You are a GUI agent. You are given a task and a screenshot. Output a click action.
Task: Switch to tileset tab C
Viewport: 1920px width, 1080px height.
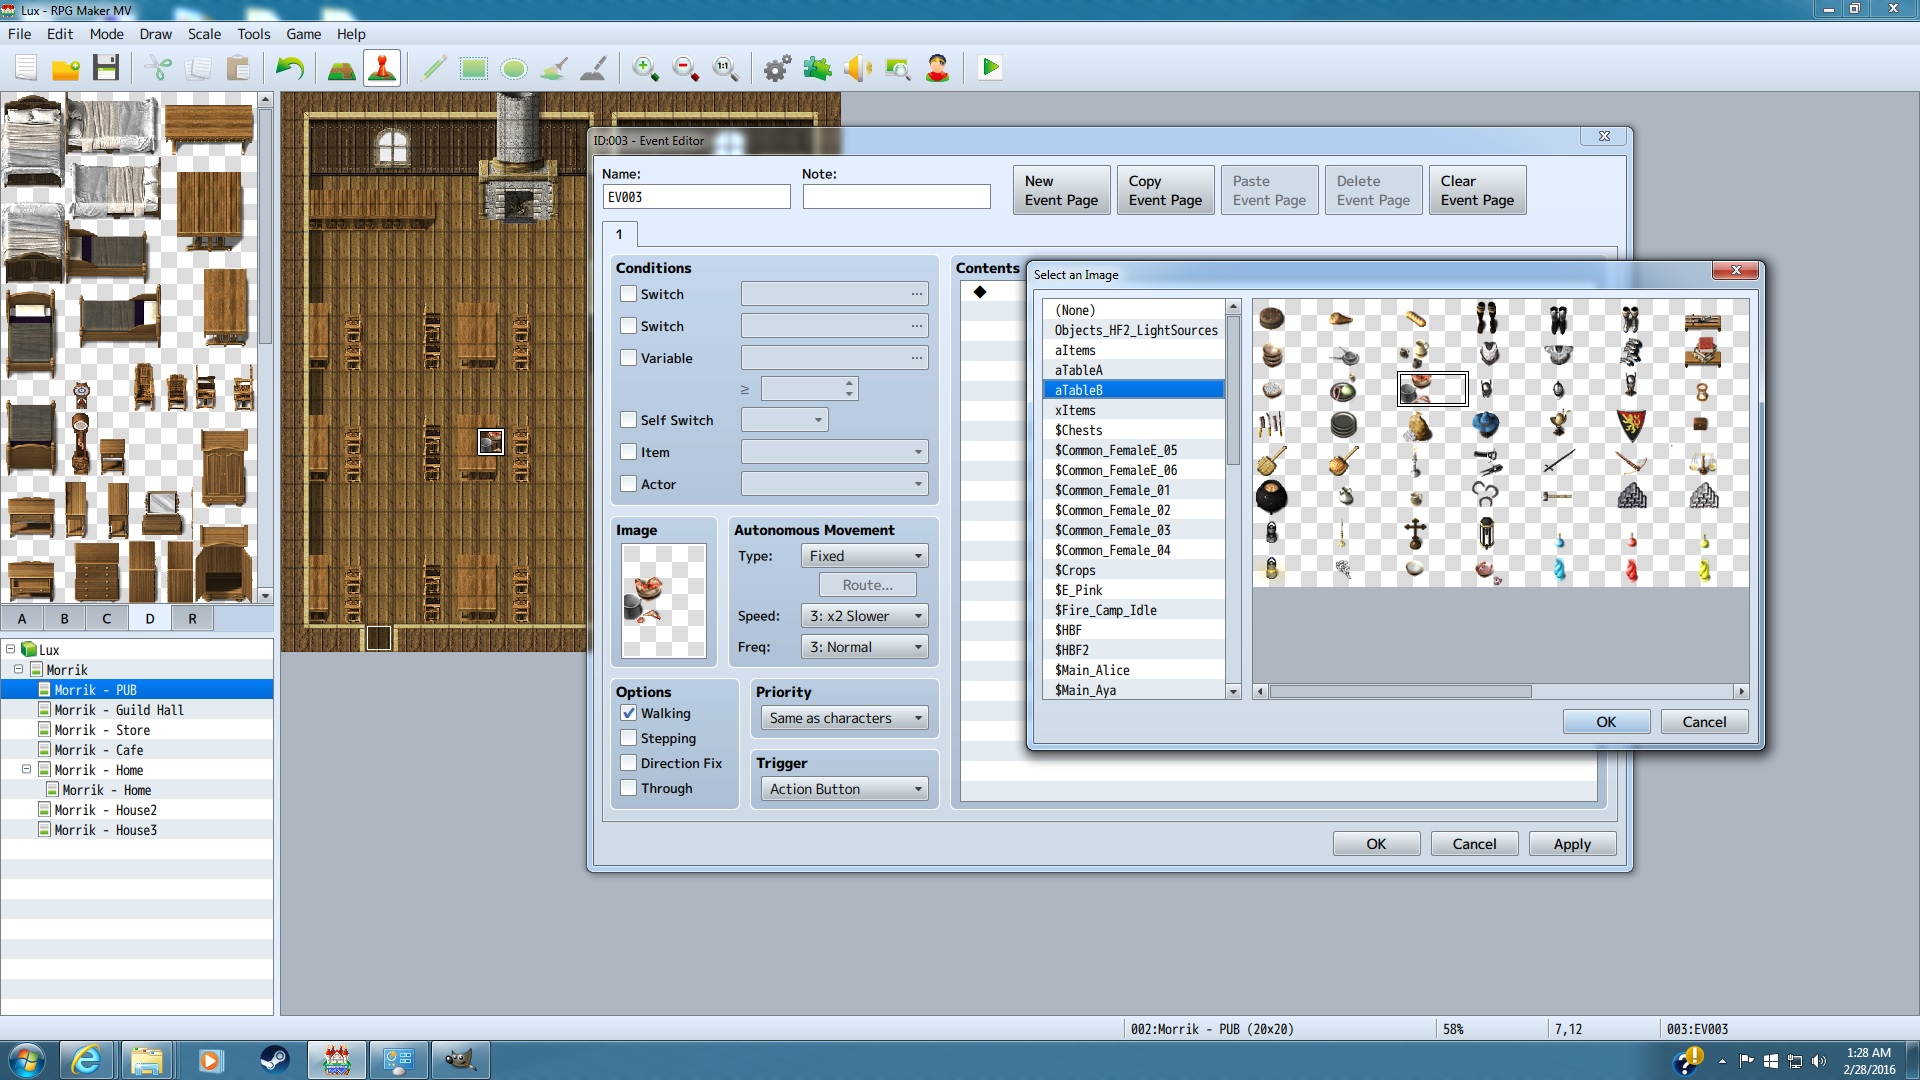click(x=106, y=618)
